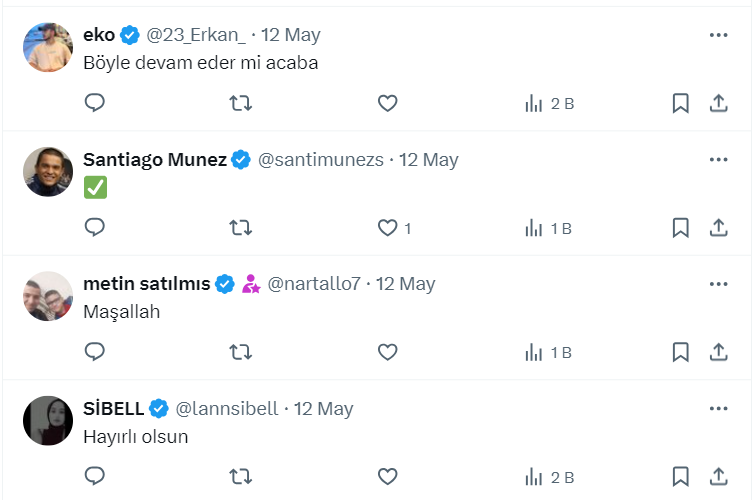The image size is (752, 500).
Task: Click the affiliate badge next to metin satılmıs
Action: [251, 284]
